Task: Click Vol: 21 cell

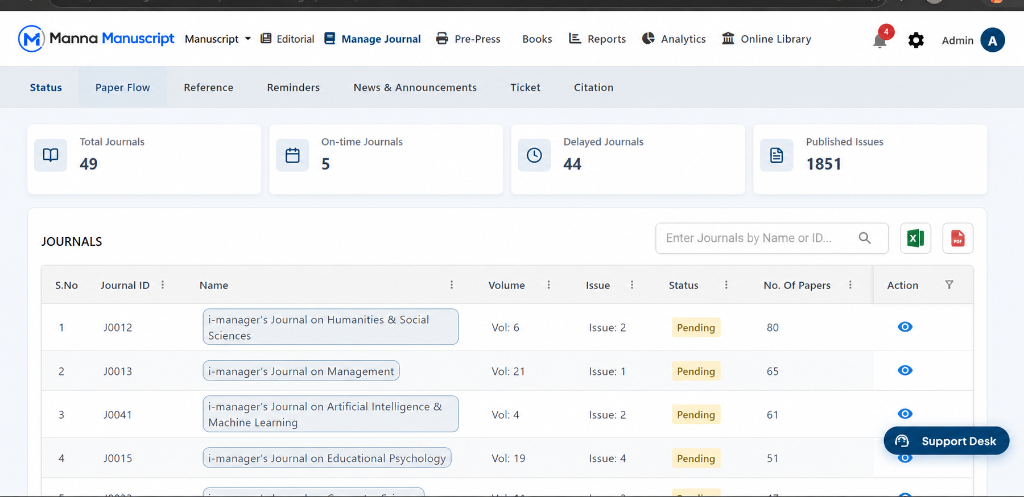Action: (507, 371)
